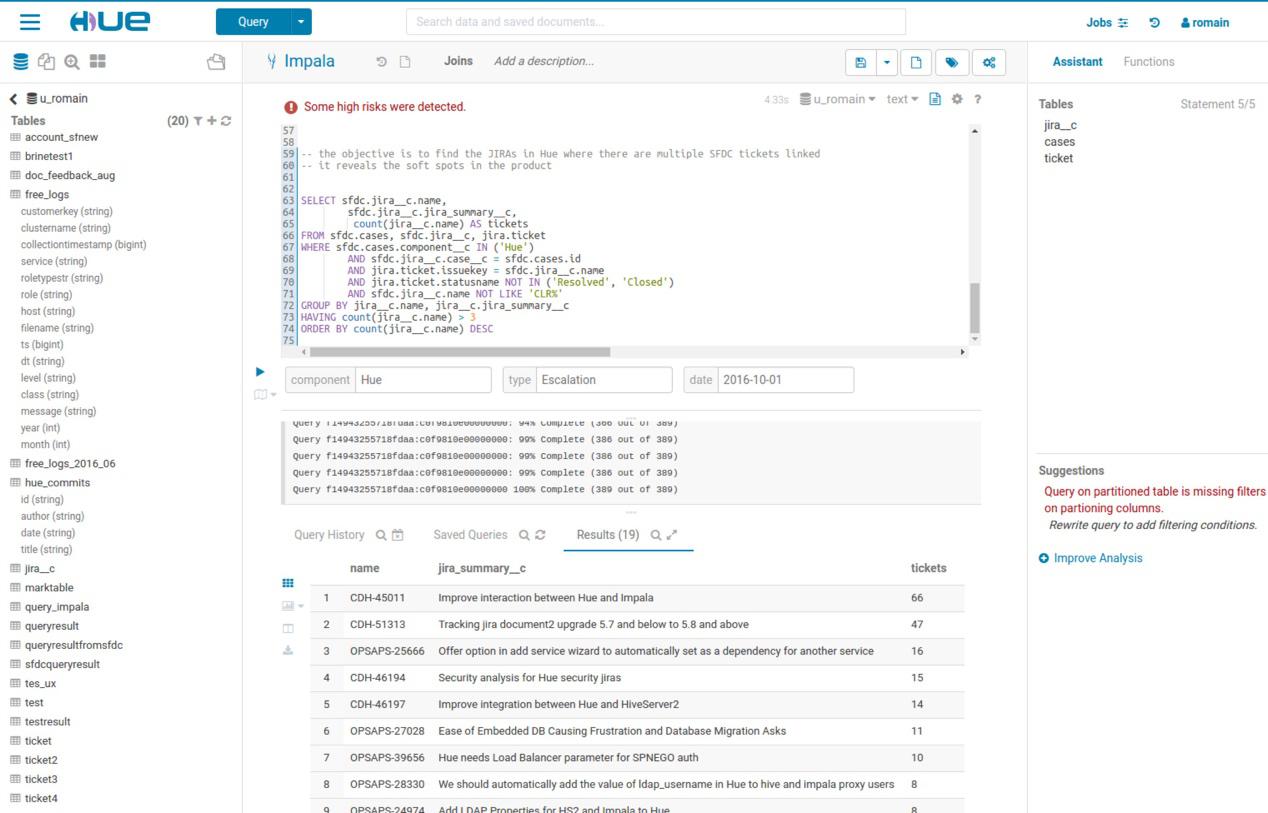
Task: Open the text type dropdown
Action: pos(902,99)
